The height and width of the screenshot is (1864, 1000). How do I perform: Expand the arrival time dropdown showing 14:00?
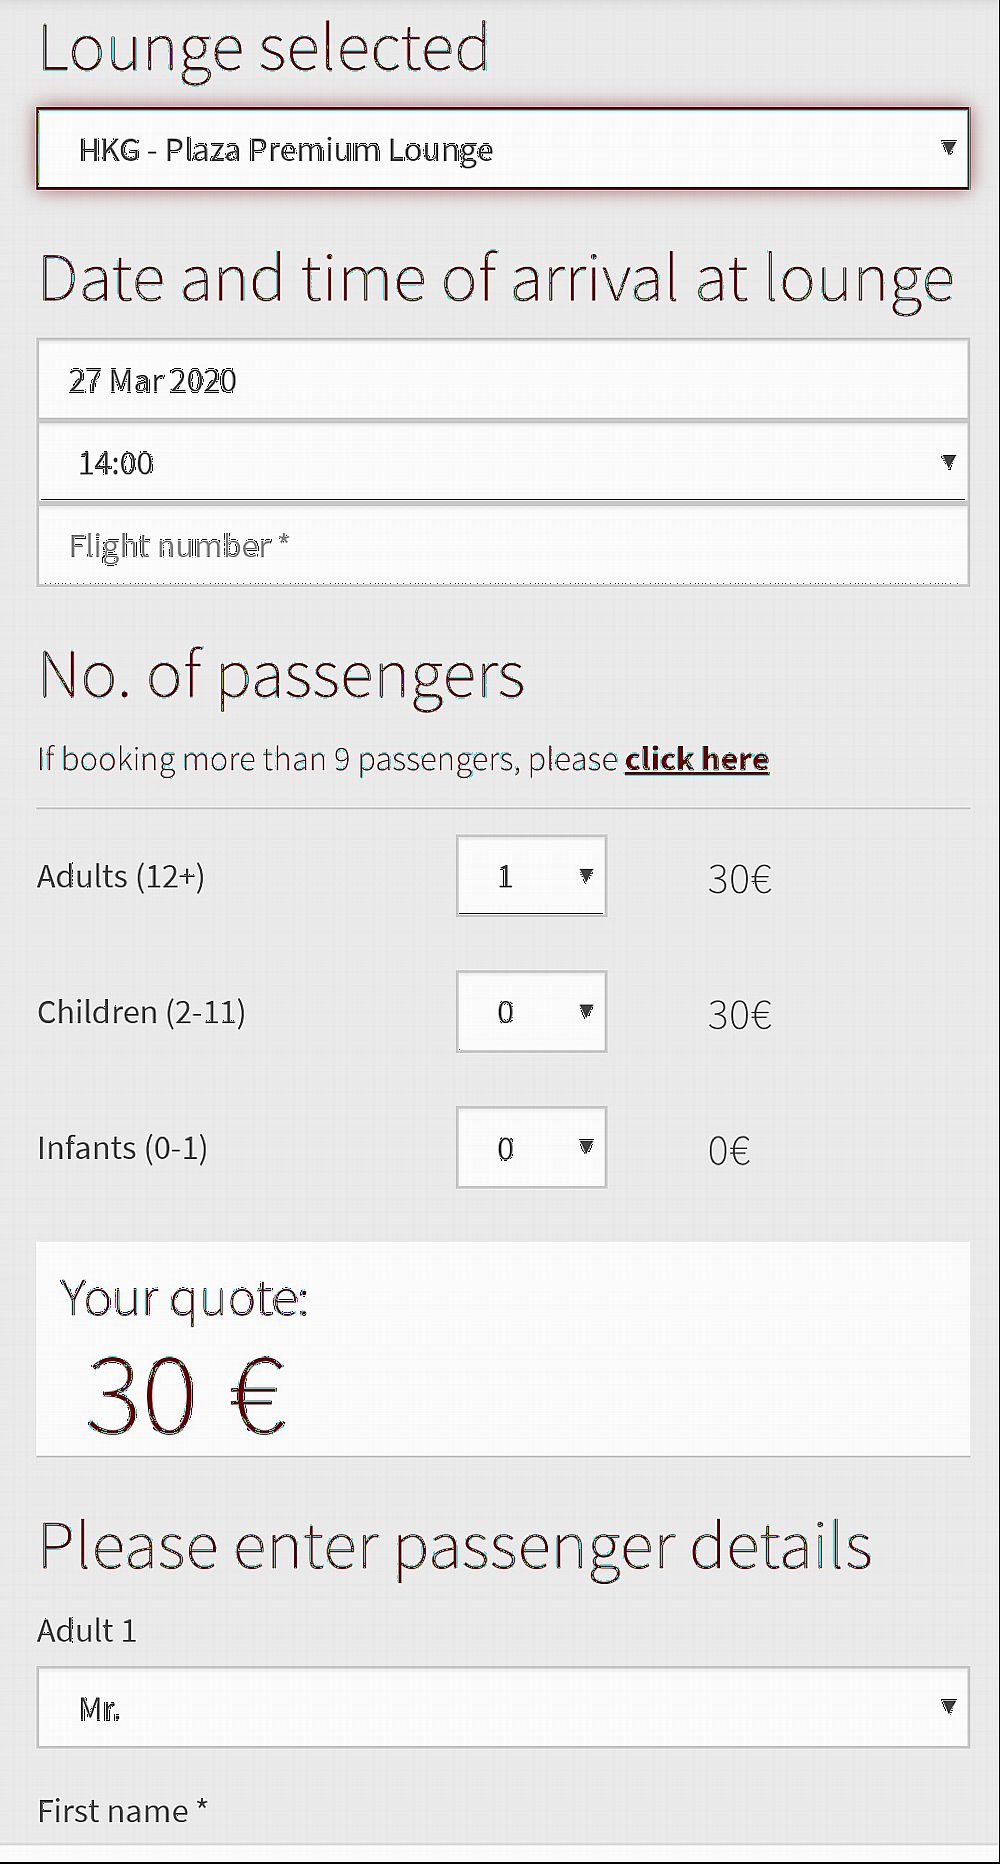pyautogui.click(x=500, y=462)
